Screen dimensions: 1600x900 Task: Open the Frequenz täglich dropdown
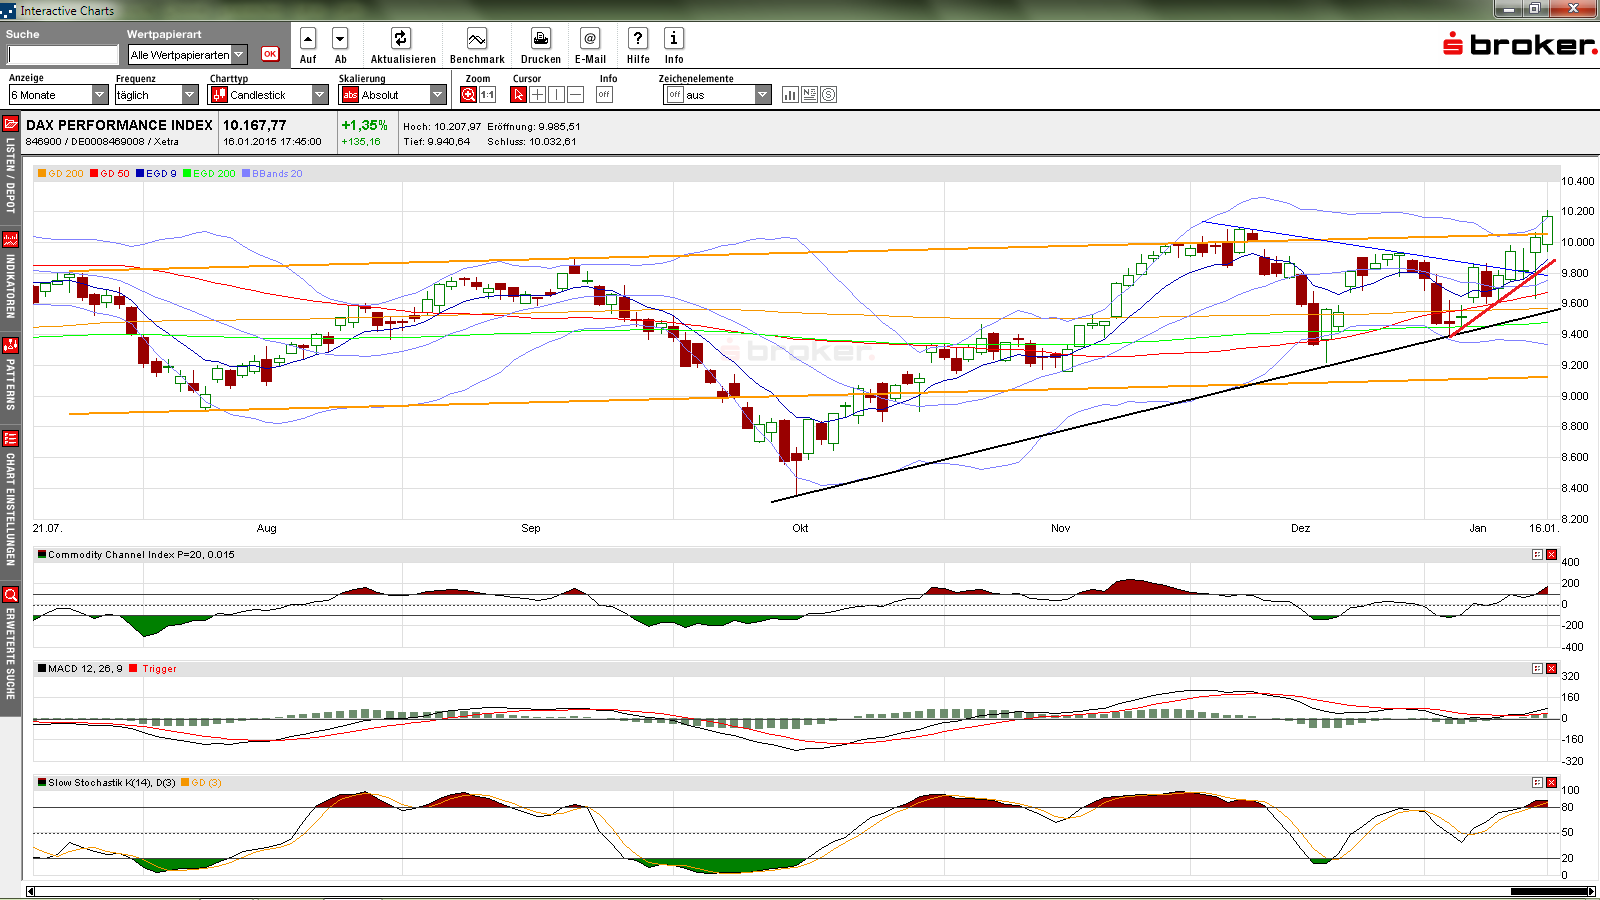pos(157,95)
